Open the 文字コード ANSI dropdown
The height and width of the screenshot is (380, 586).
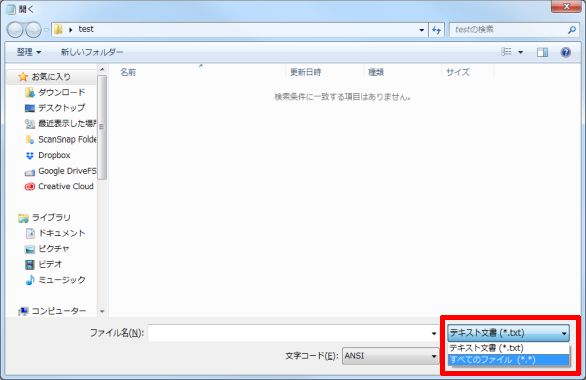click(x=391, y=356)
